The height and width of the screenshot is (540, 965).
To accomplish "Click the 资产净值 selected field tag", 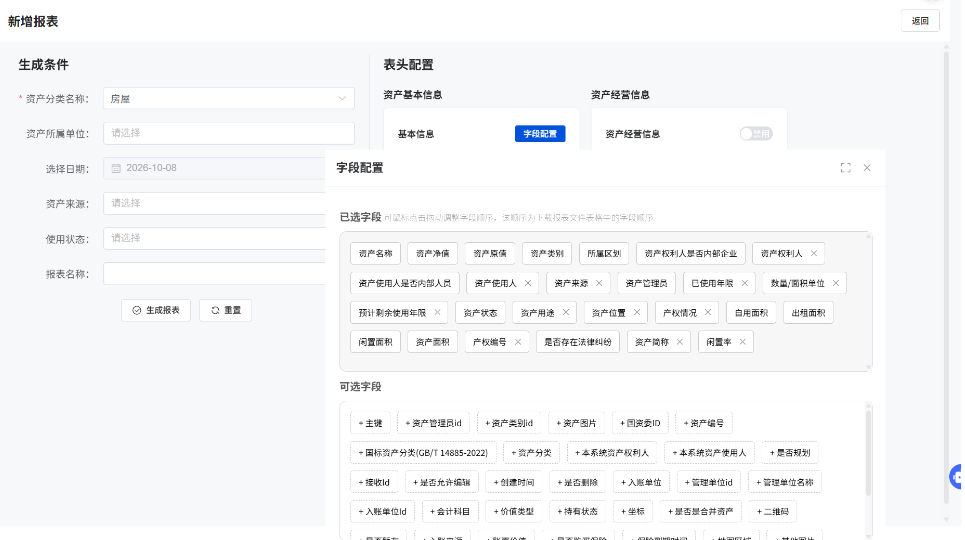I will 433,254.
